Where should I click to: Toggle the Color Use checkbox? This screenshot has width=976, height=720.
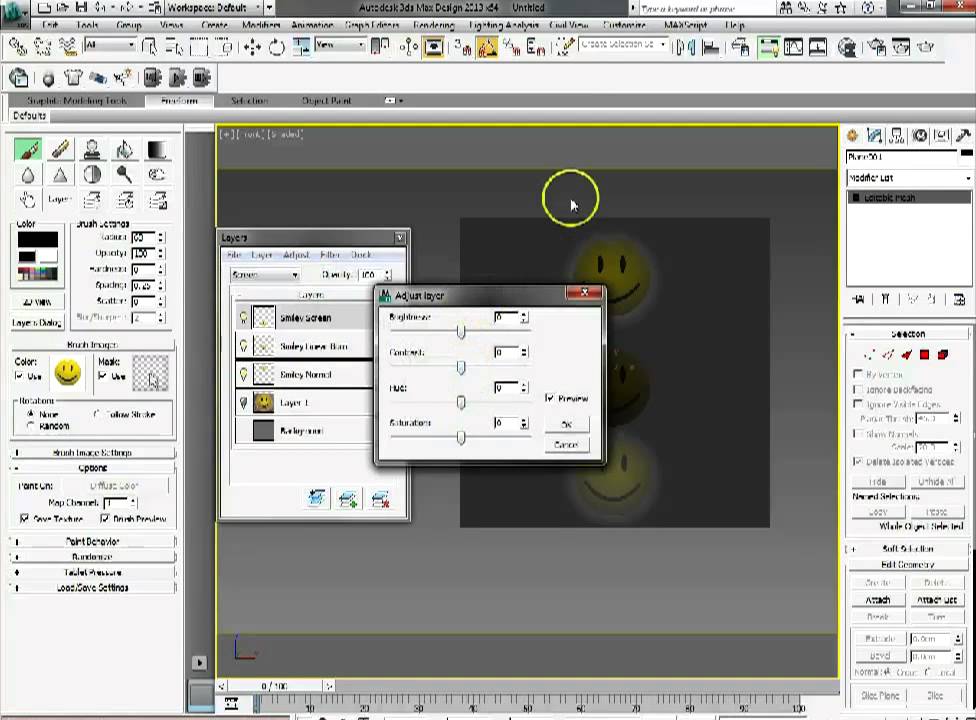coord(19,376)
